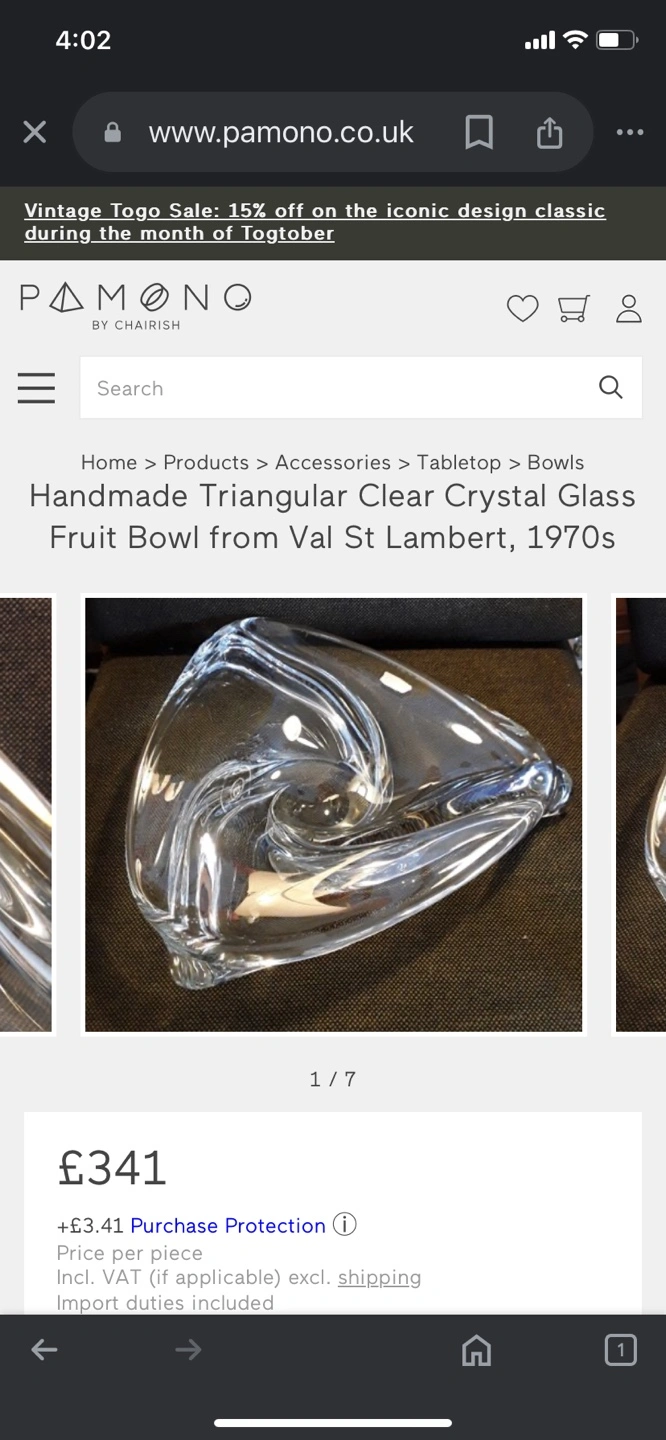The width and height of the screenshot is (666, 1440).
Task: Open the hamburger navigation menu
Action: [36, 388]
